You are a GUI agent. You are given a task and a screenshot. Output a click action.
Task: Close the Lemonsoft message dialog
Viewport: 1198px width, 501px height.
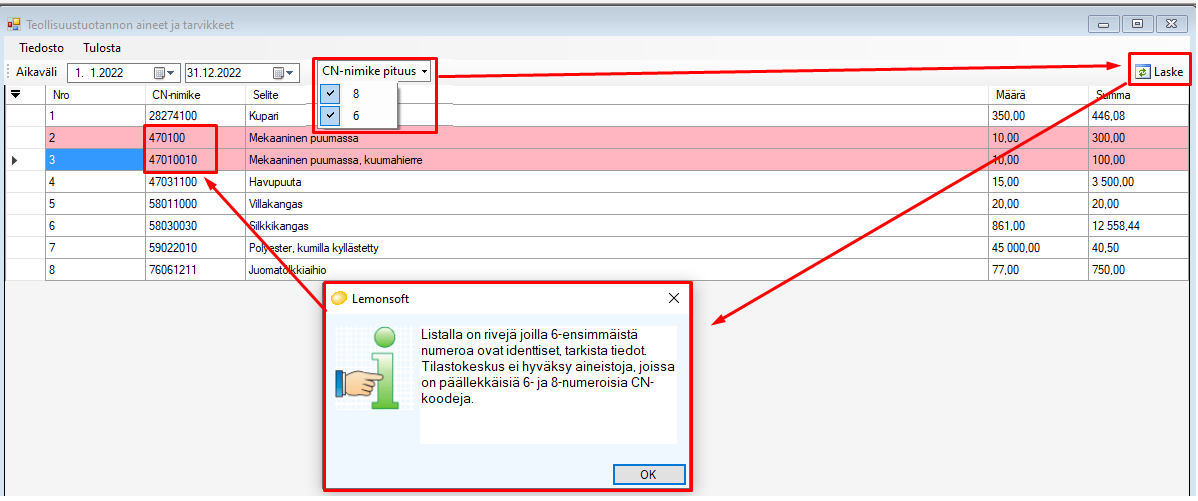coord(674,298)
